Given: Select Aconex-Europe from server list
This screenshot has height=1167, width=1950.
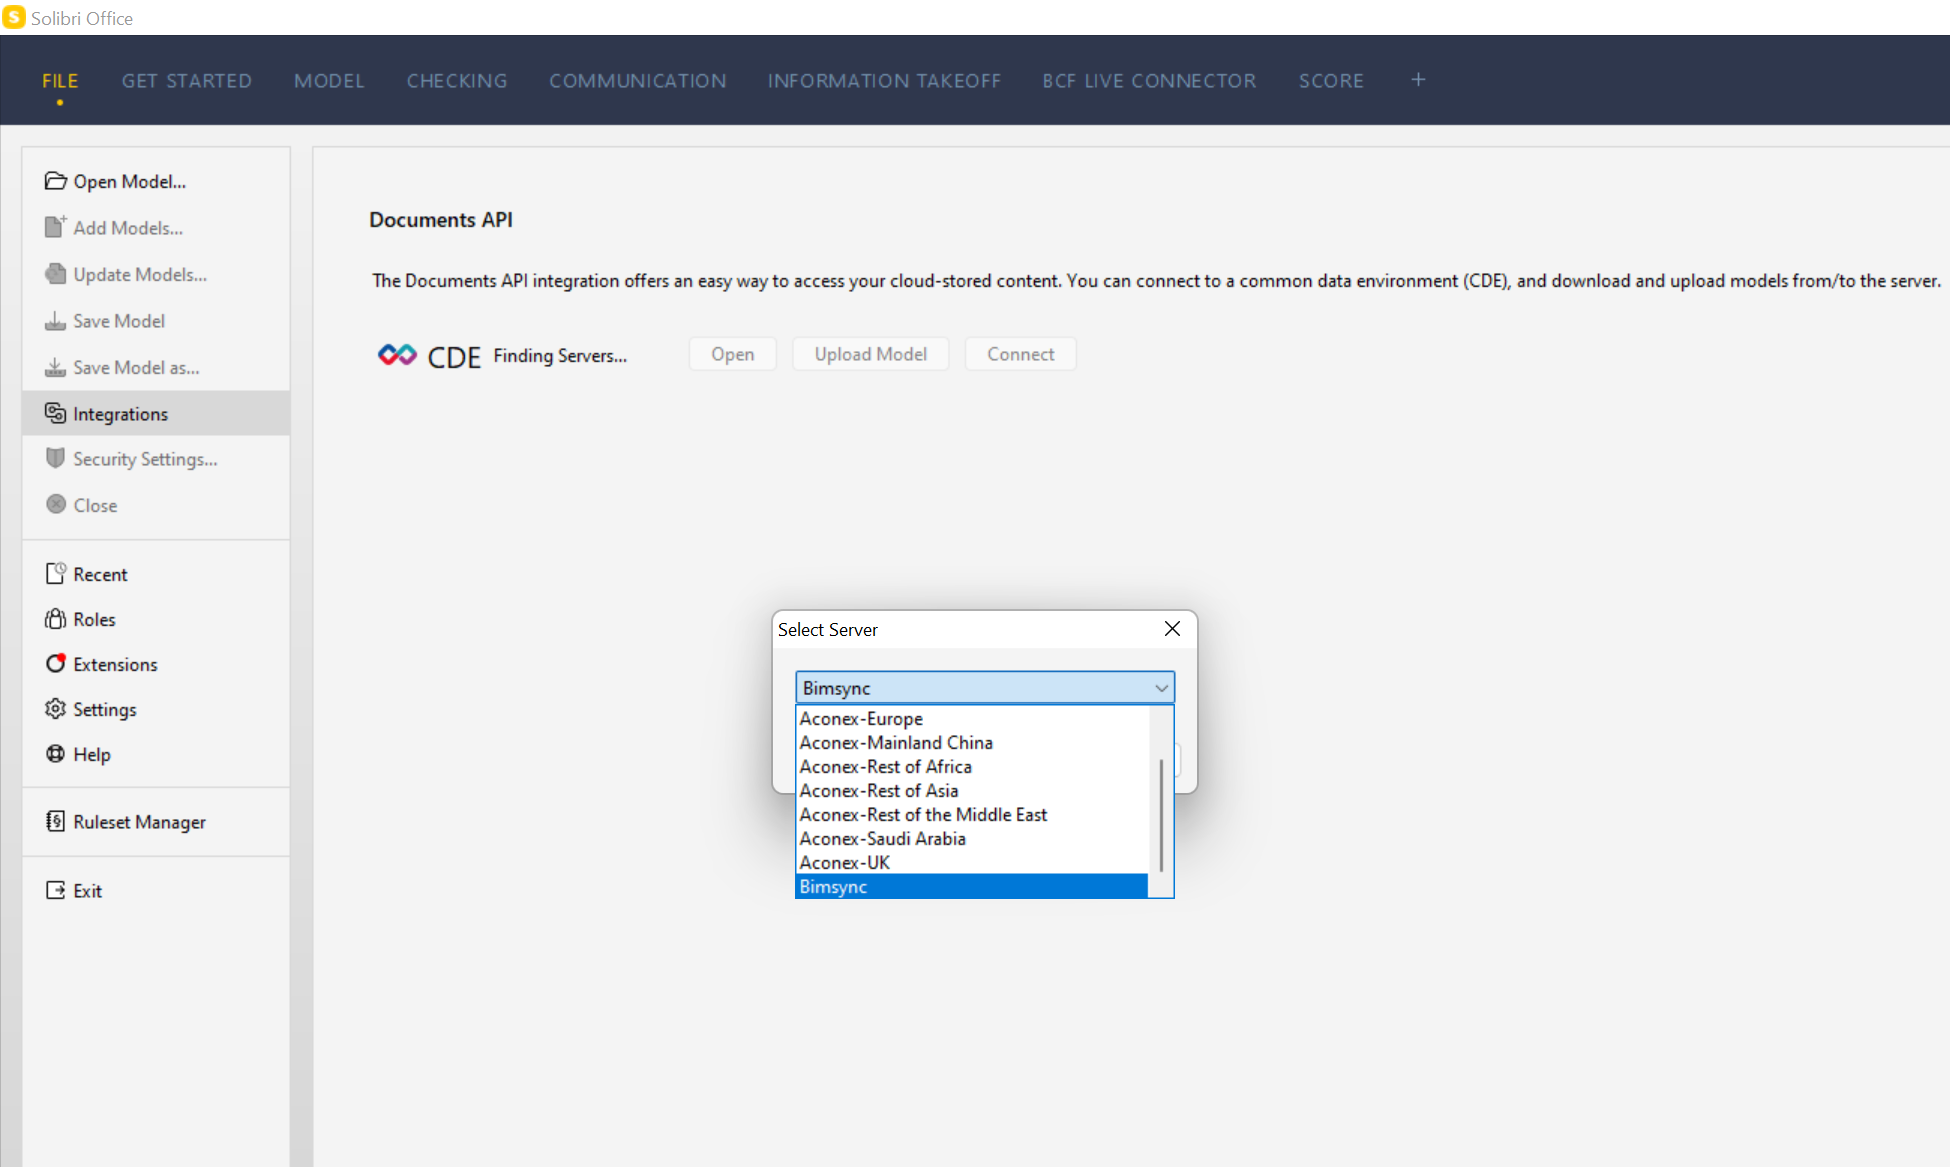Looking at the screenshot, I should (x=972, y=718).
